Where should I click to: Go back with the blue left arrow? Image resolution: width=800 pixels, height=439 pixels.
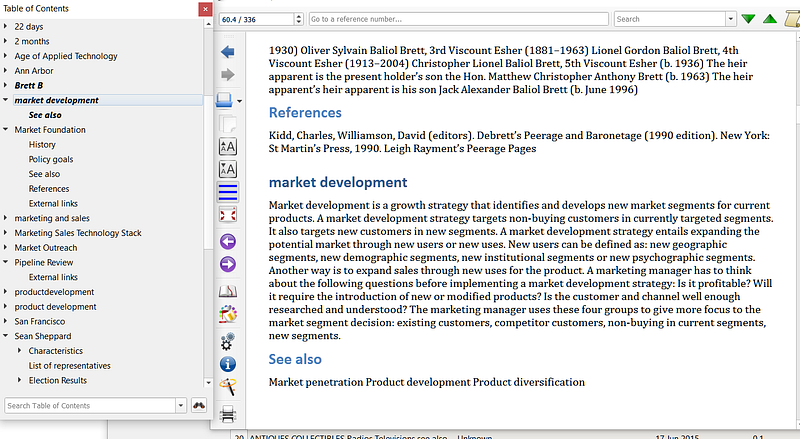click(228, 52)
